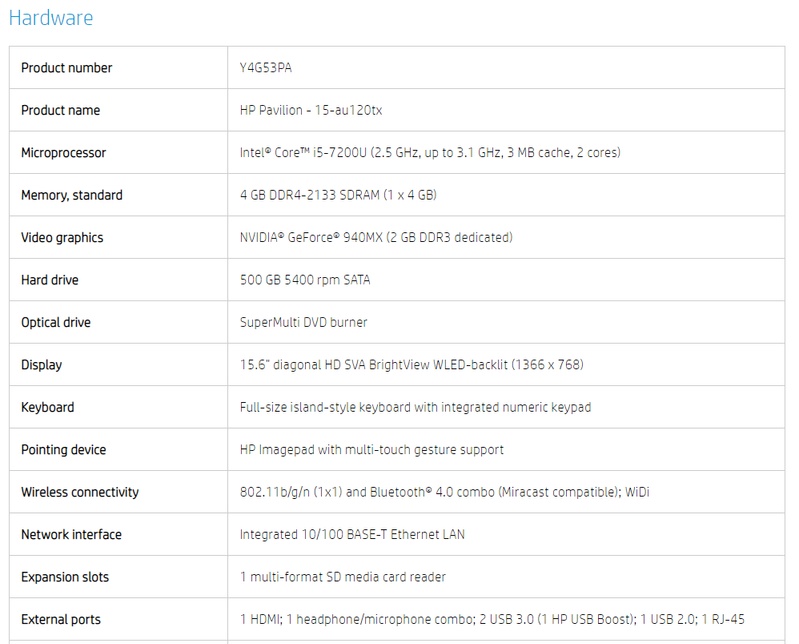Select the Intel Core i5-7200U specification
This screenshot has height=644, width=799.
pos(430,152)
